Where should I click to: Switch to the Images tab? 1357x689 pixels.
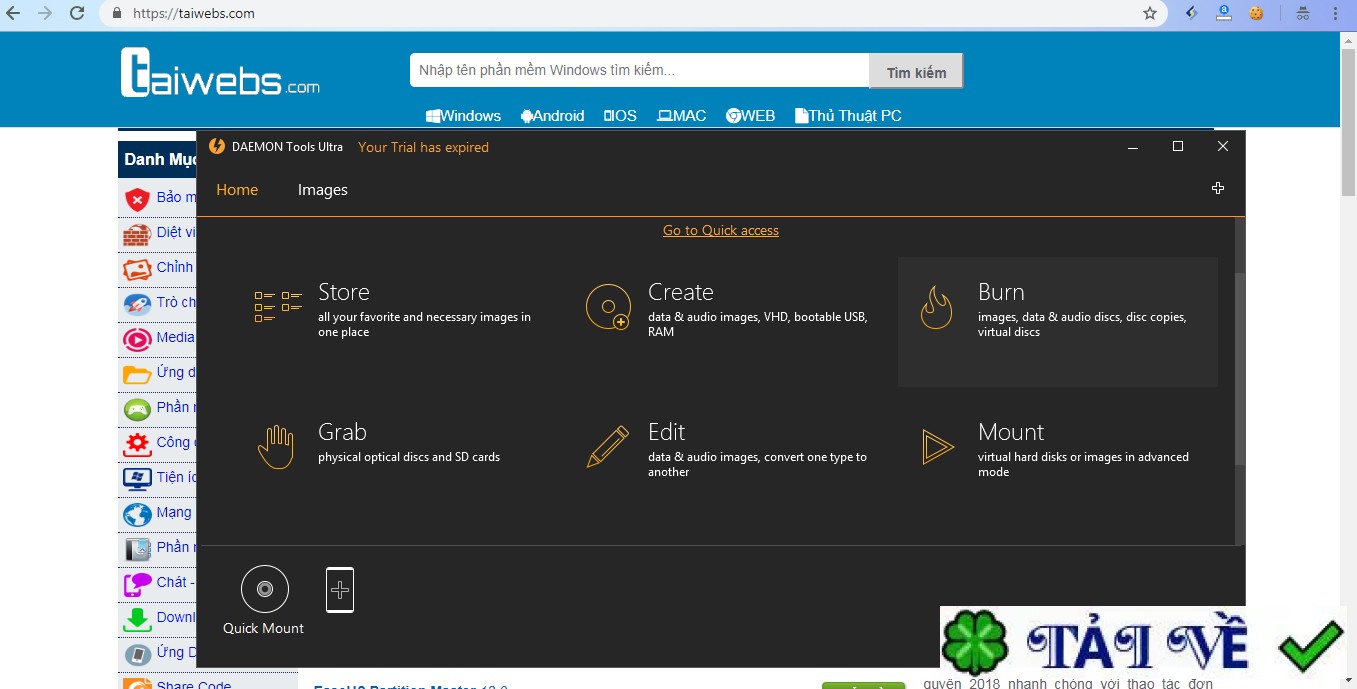[322, 189]
